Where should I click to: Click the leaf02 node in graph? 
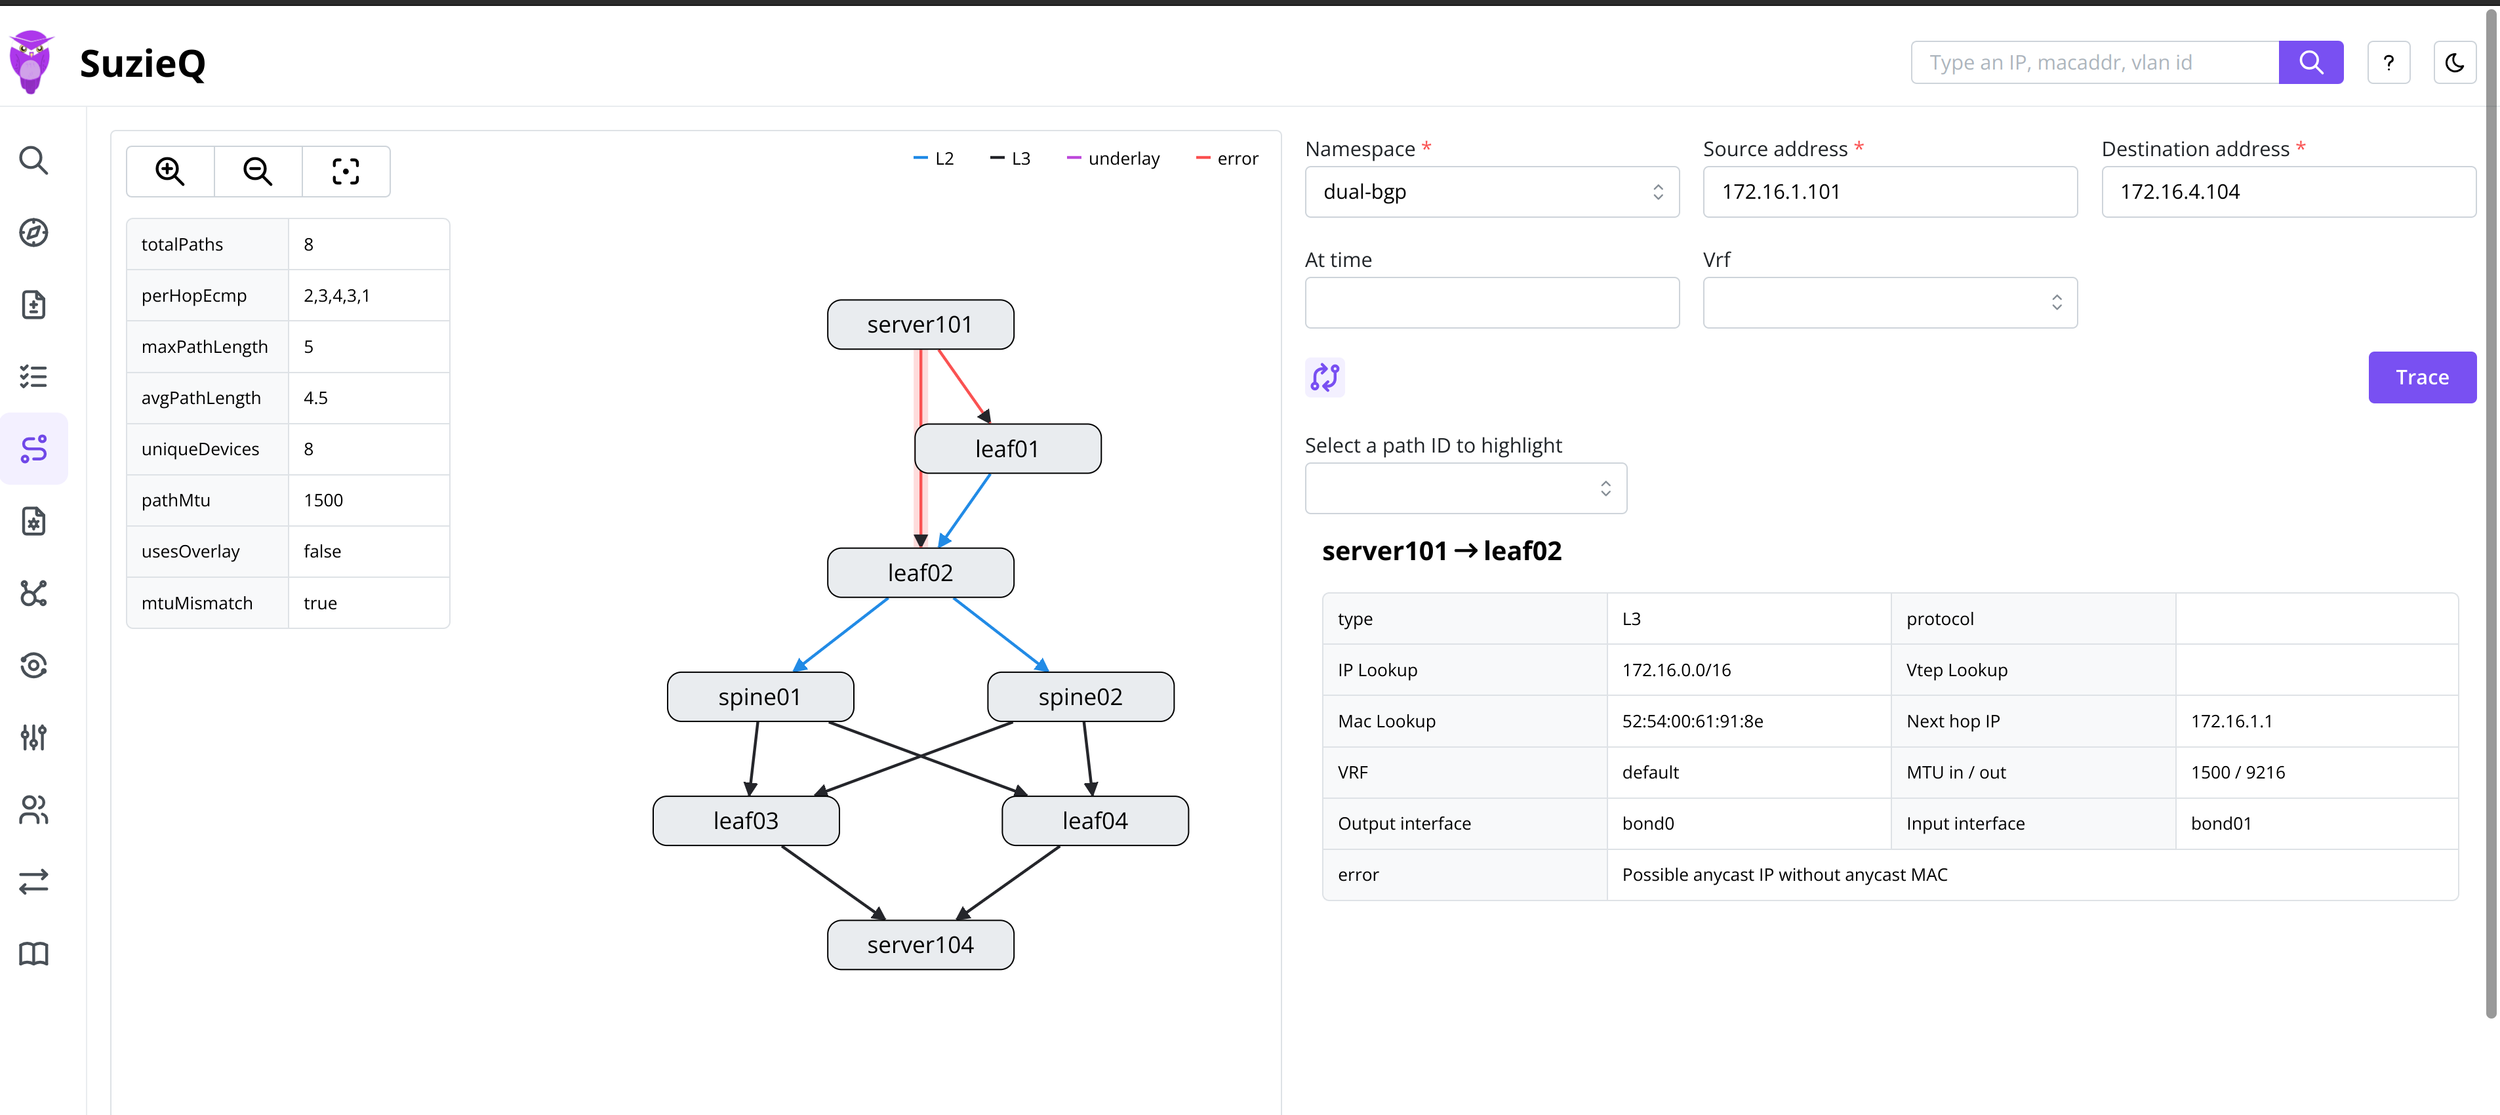(920, 573)
